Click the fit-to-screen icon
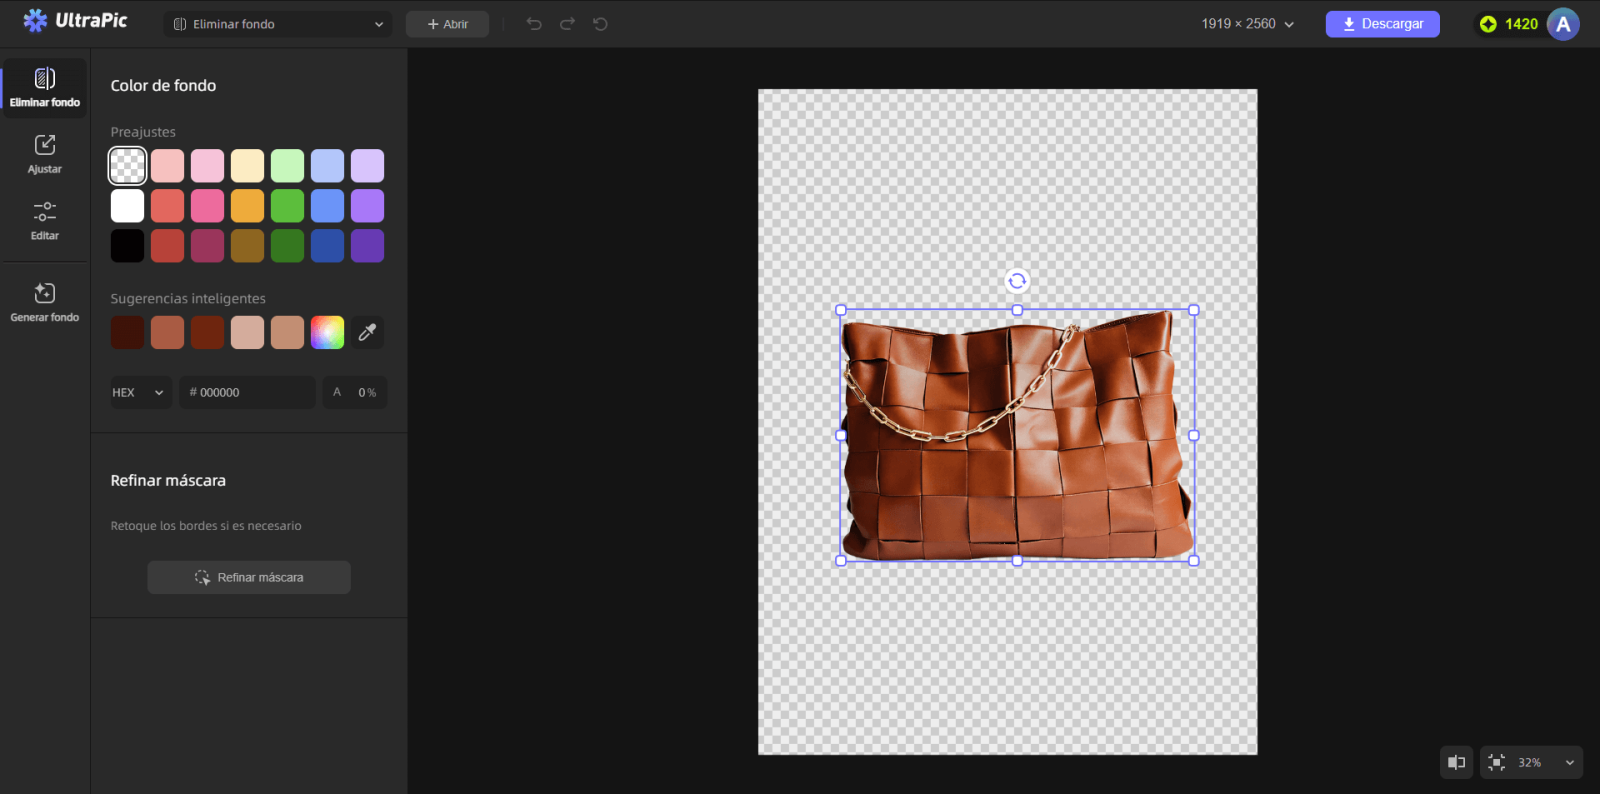The width and height of the screenshot is (1600, 794). point(1497,762)
